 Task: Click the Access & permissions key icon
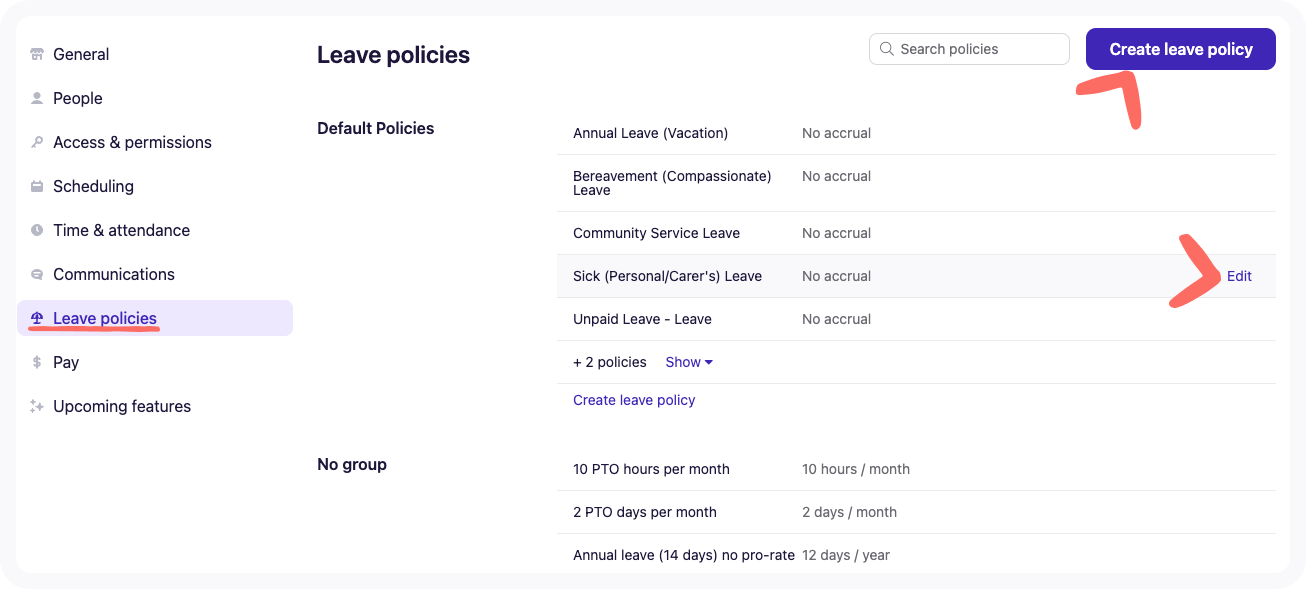click(x=37, y=142)
